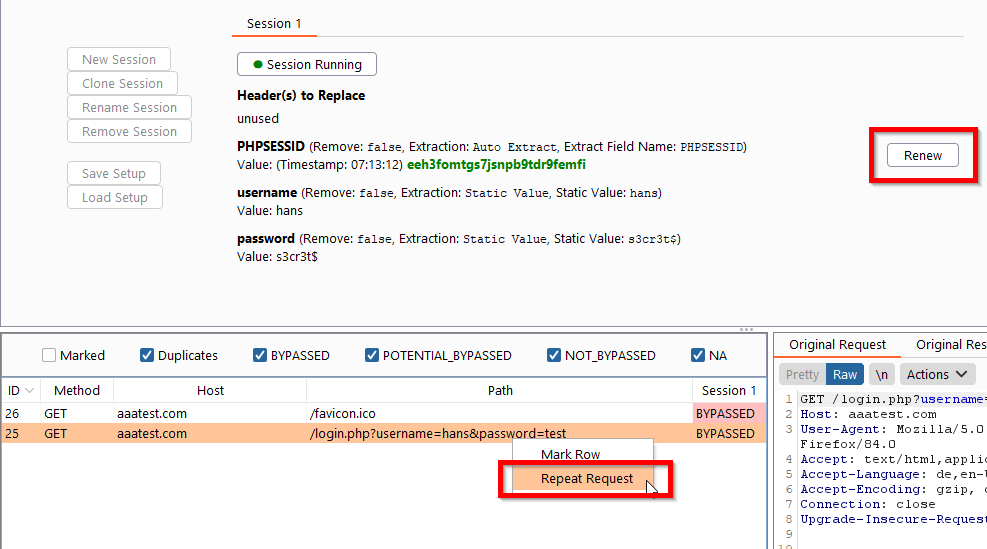Screen dimensions: 987x549
Task: Click the Load Setup button
Action: [x=115, y=197]
